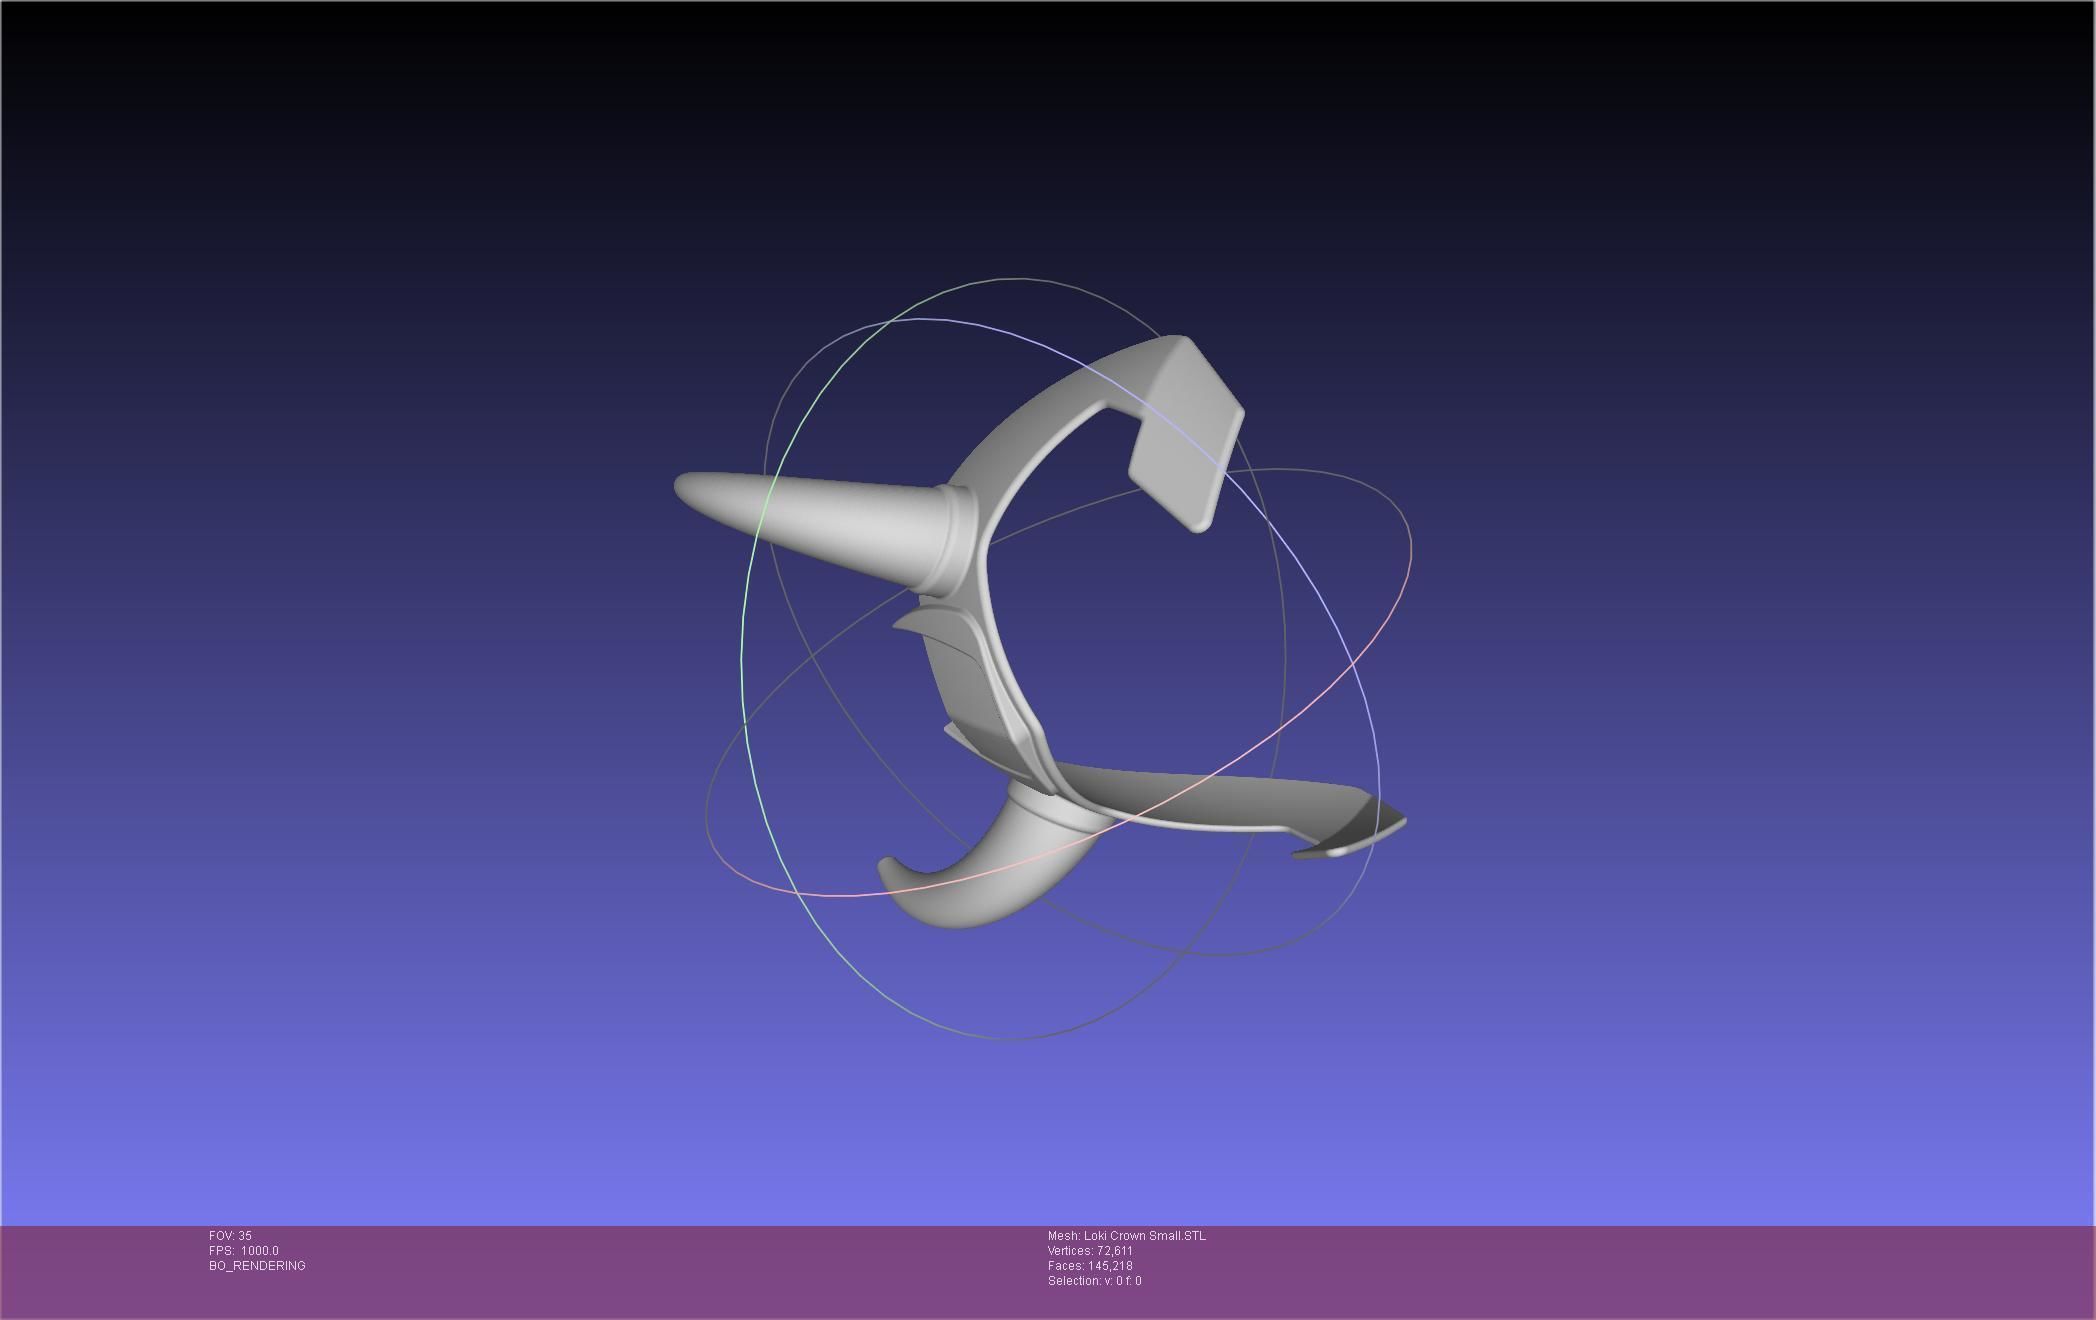Click the FPS 1000.0 readout

(244, 1251)
